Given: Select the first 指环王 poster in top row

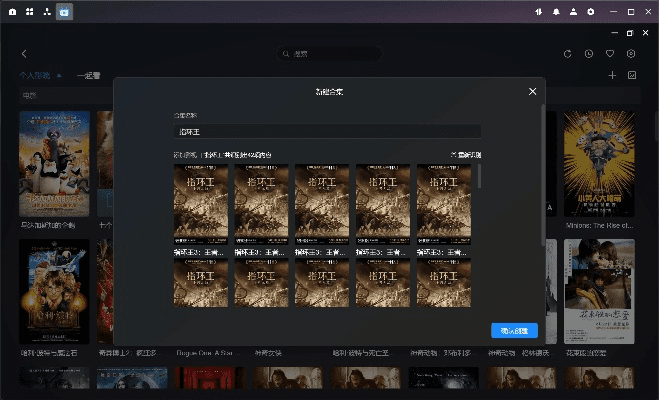Looking at the screenshot, I should [200, 204].
